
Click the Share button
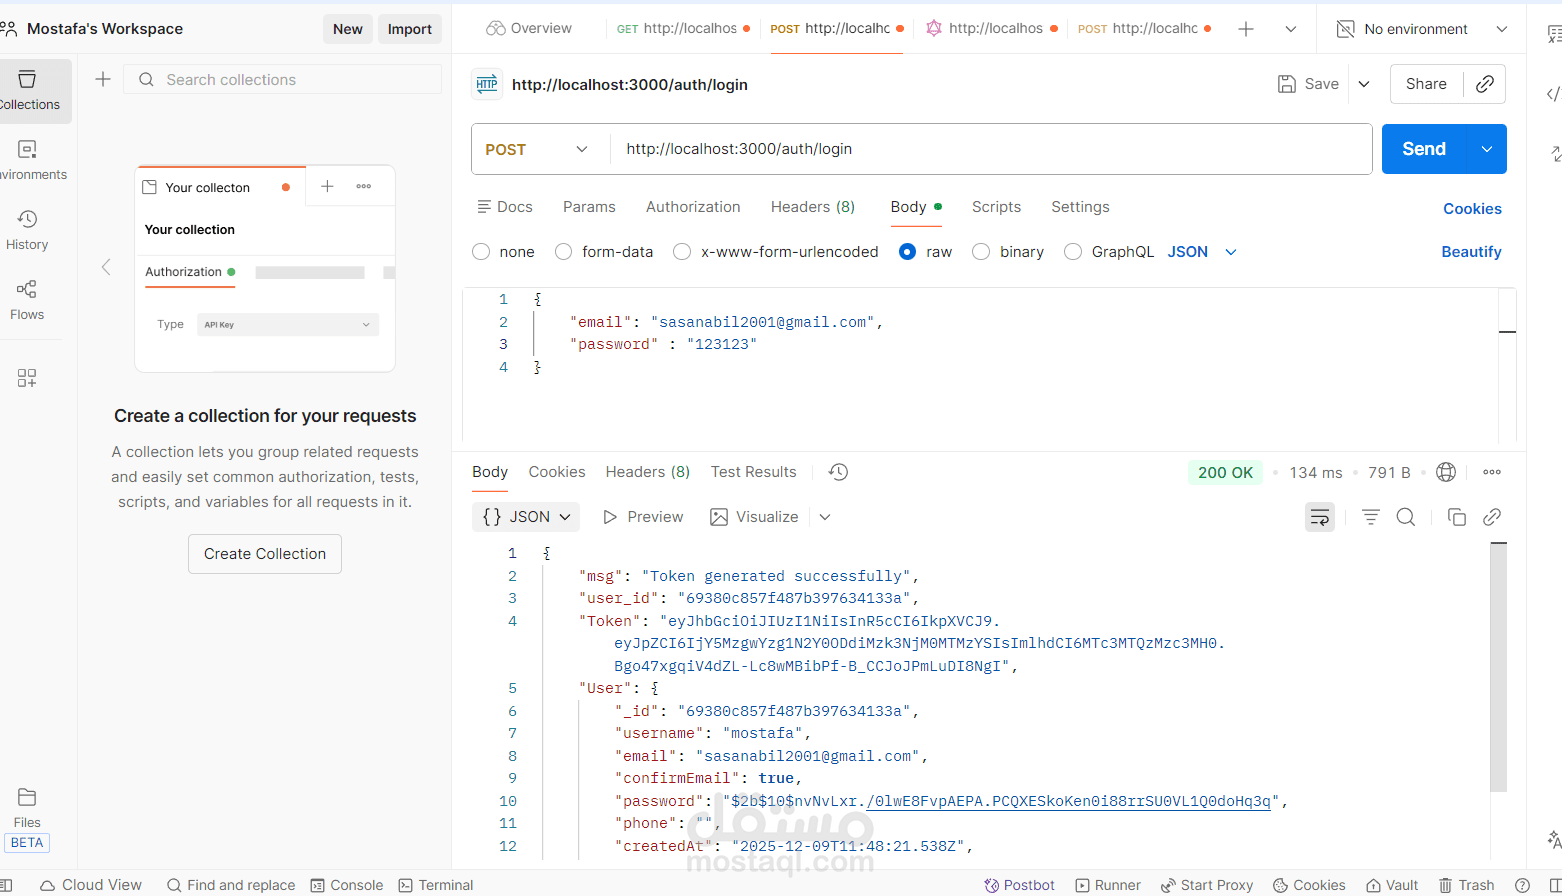click(1426, 84)
